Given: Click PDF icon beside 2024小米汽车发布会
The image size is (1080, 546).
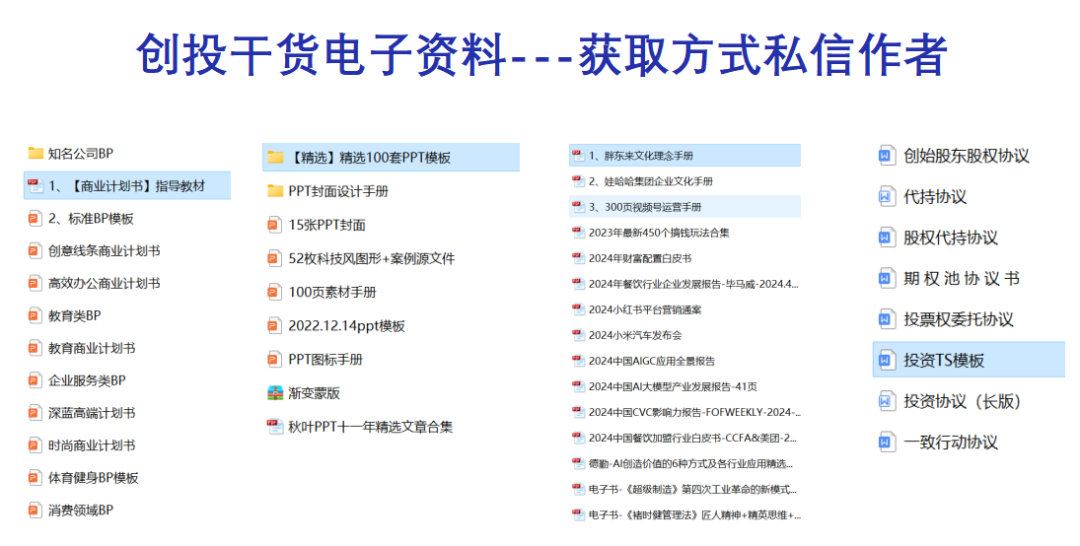Looking at the screenshot, I should [x=579, y=335].
